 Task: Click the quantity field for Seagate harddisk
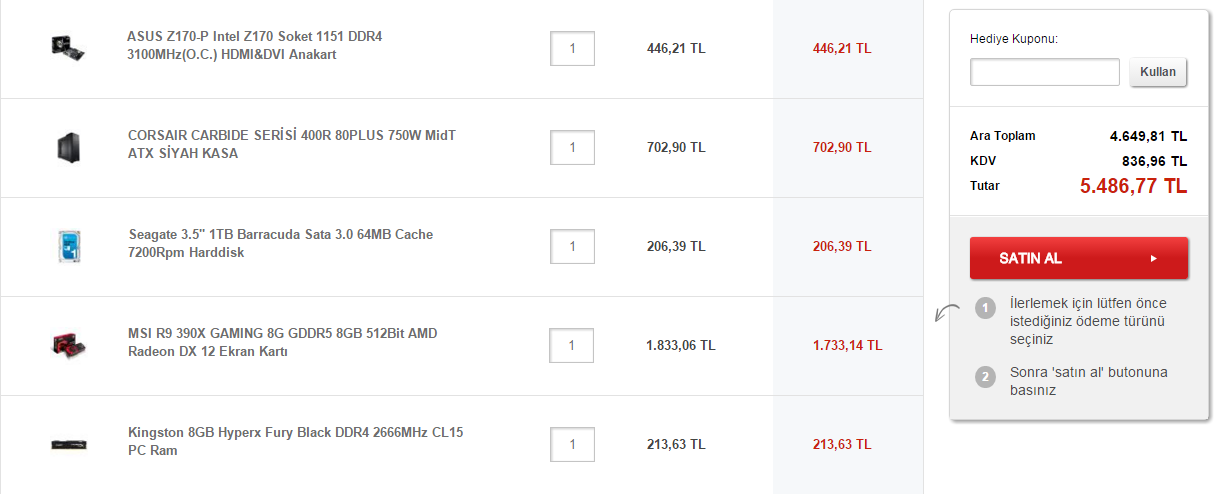click(x=572, y=246)
